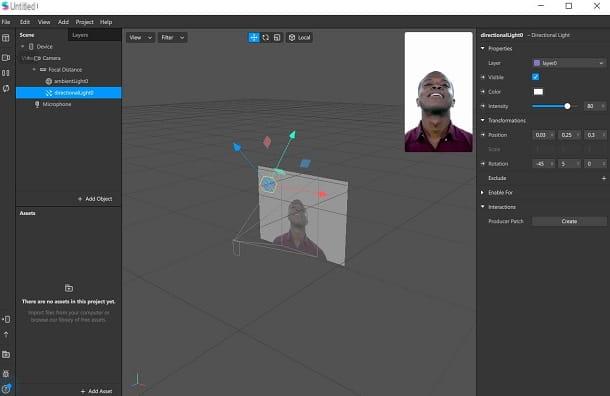Open the Layer dropdown showing layer0

[569, 63]
